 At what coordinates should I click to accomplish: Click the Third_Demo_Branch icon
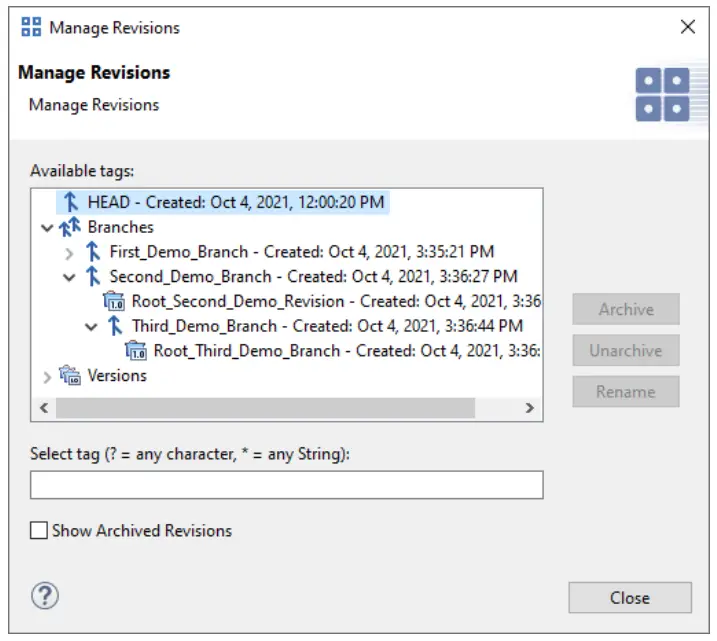coord(115,326)
